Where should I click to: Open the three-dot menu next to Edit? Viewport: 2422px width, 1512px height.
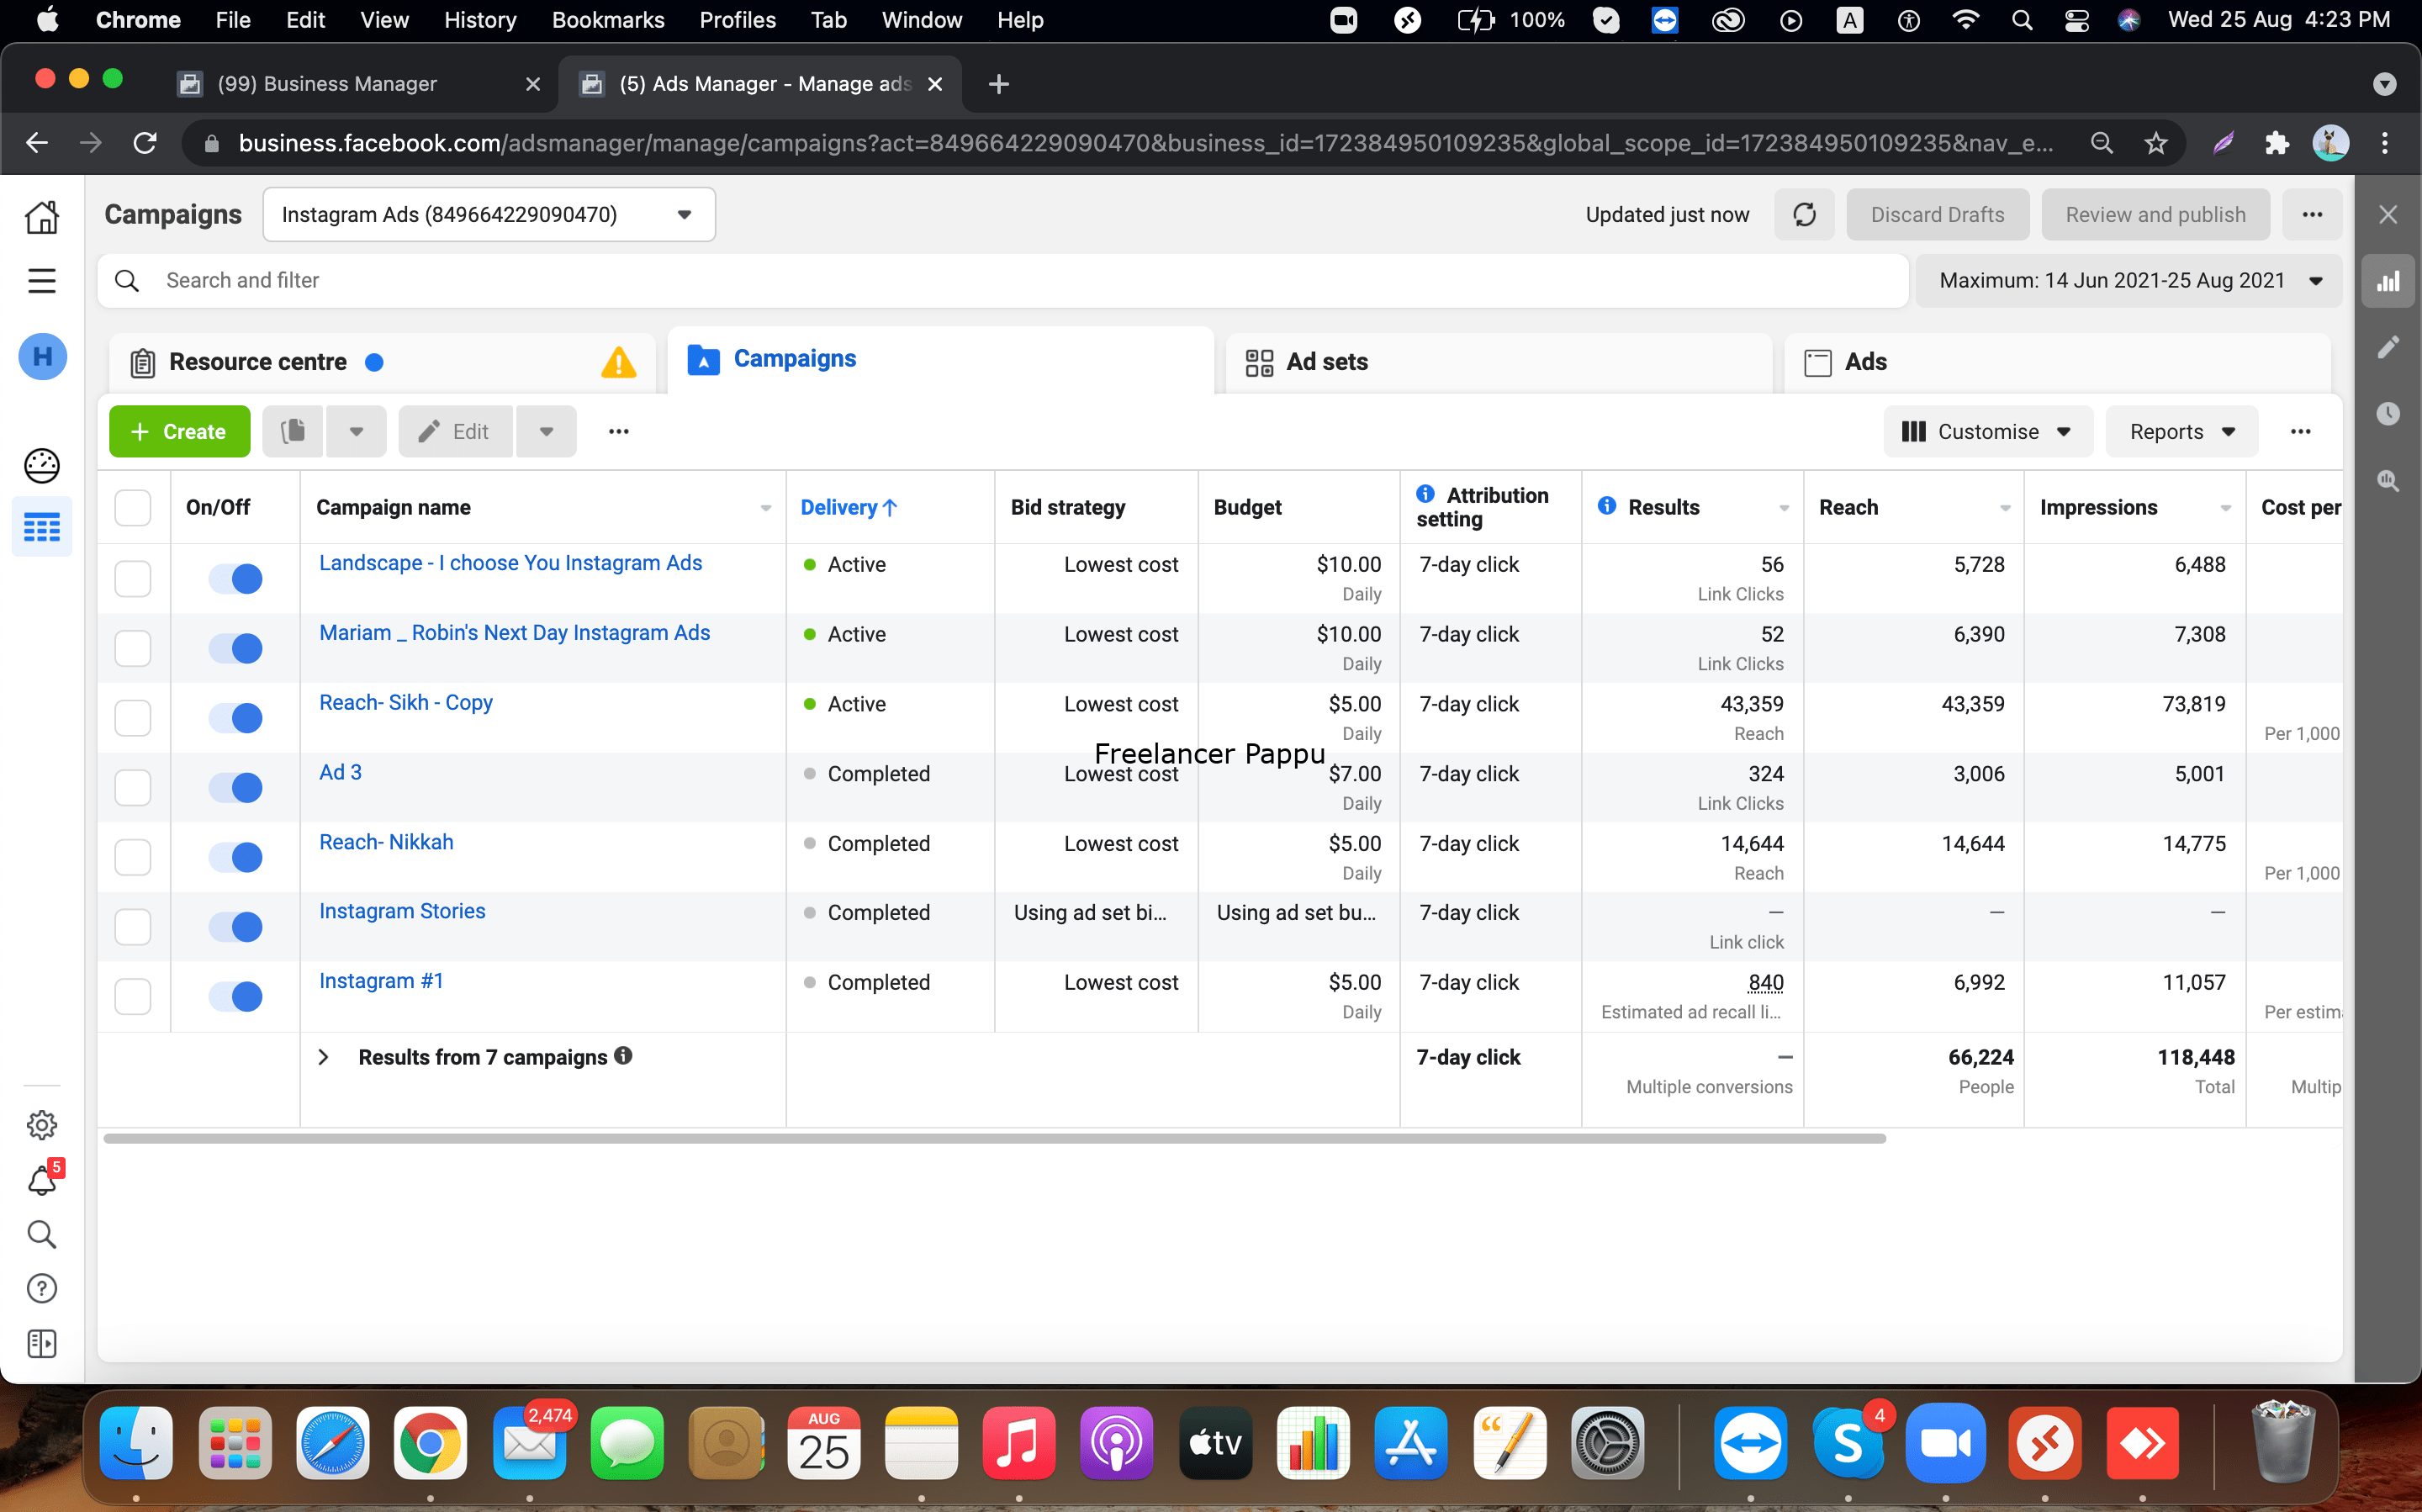[619, 431]
